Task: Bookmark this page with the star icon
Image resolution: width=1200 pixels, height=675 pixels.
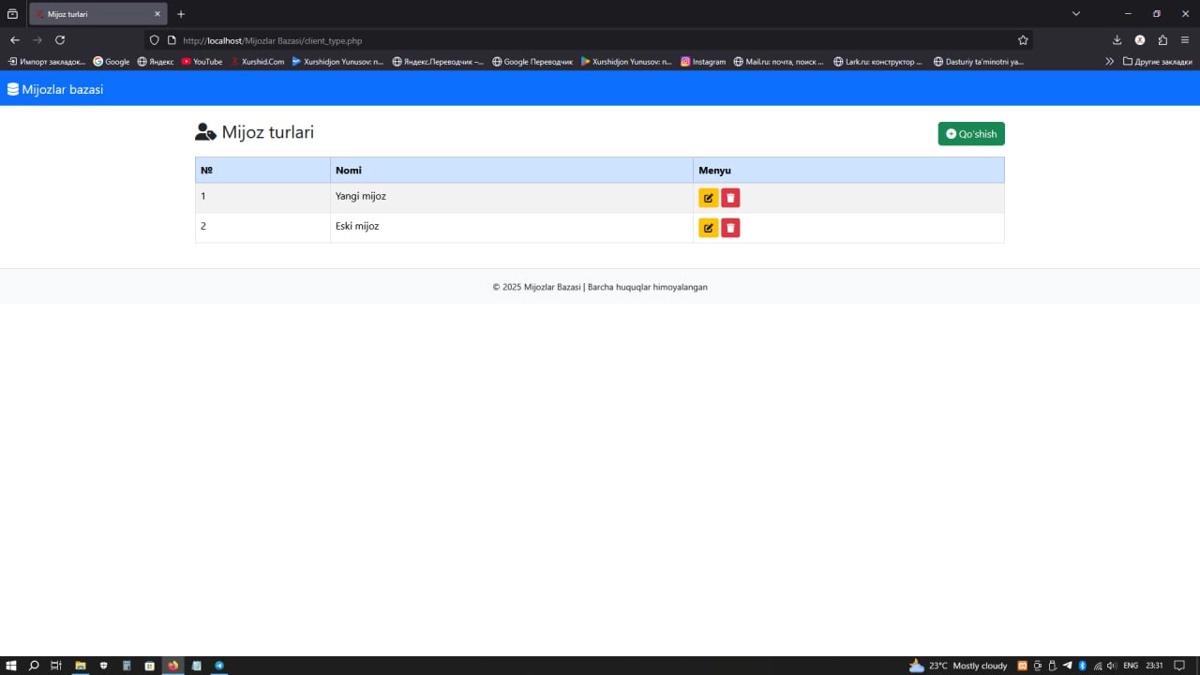Action: [1023, 40]
